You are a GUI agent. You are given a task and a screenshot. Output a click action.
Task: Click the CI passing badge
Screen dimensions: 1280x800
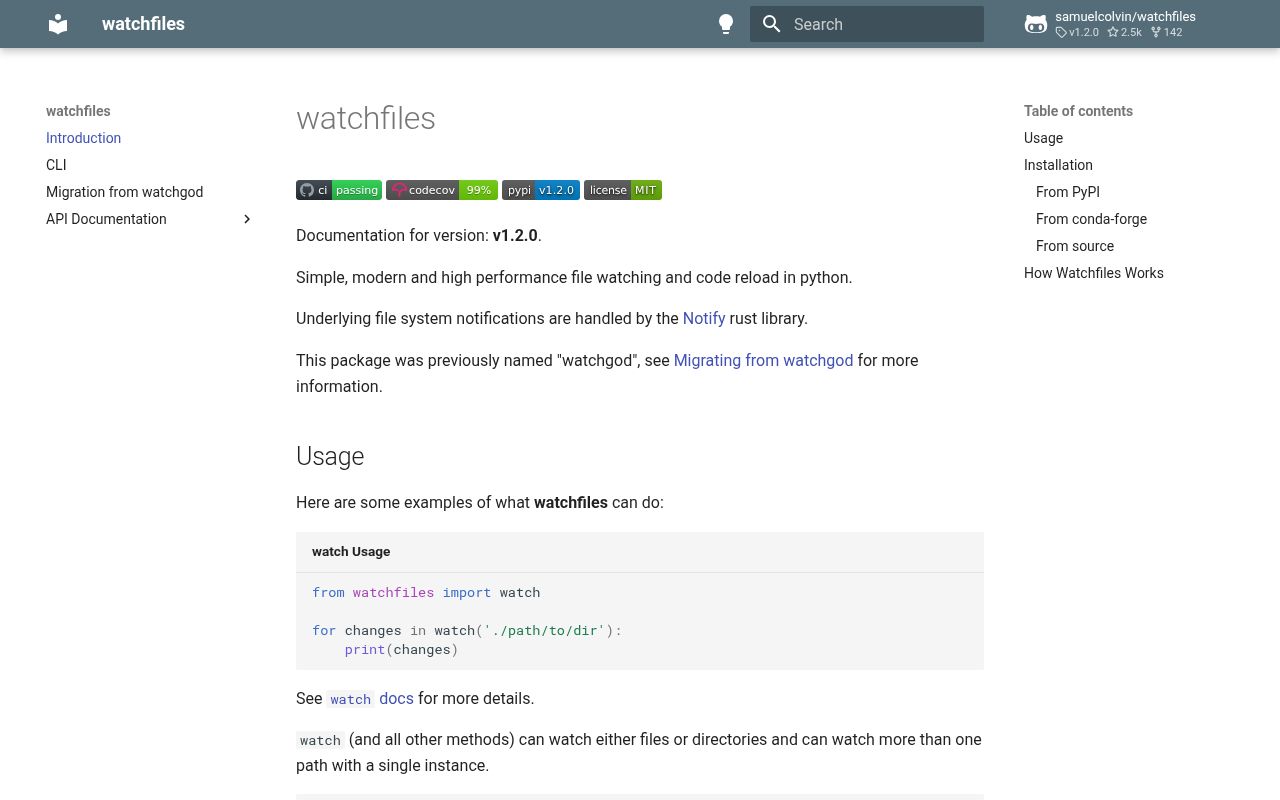339,190
